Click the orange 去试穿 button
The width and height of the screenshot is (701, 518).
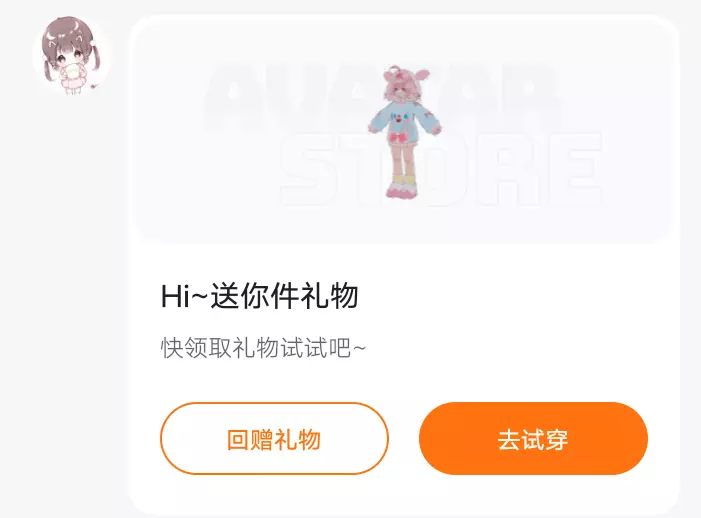pos(533,438)
